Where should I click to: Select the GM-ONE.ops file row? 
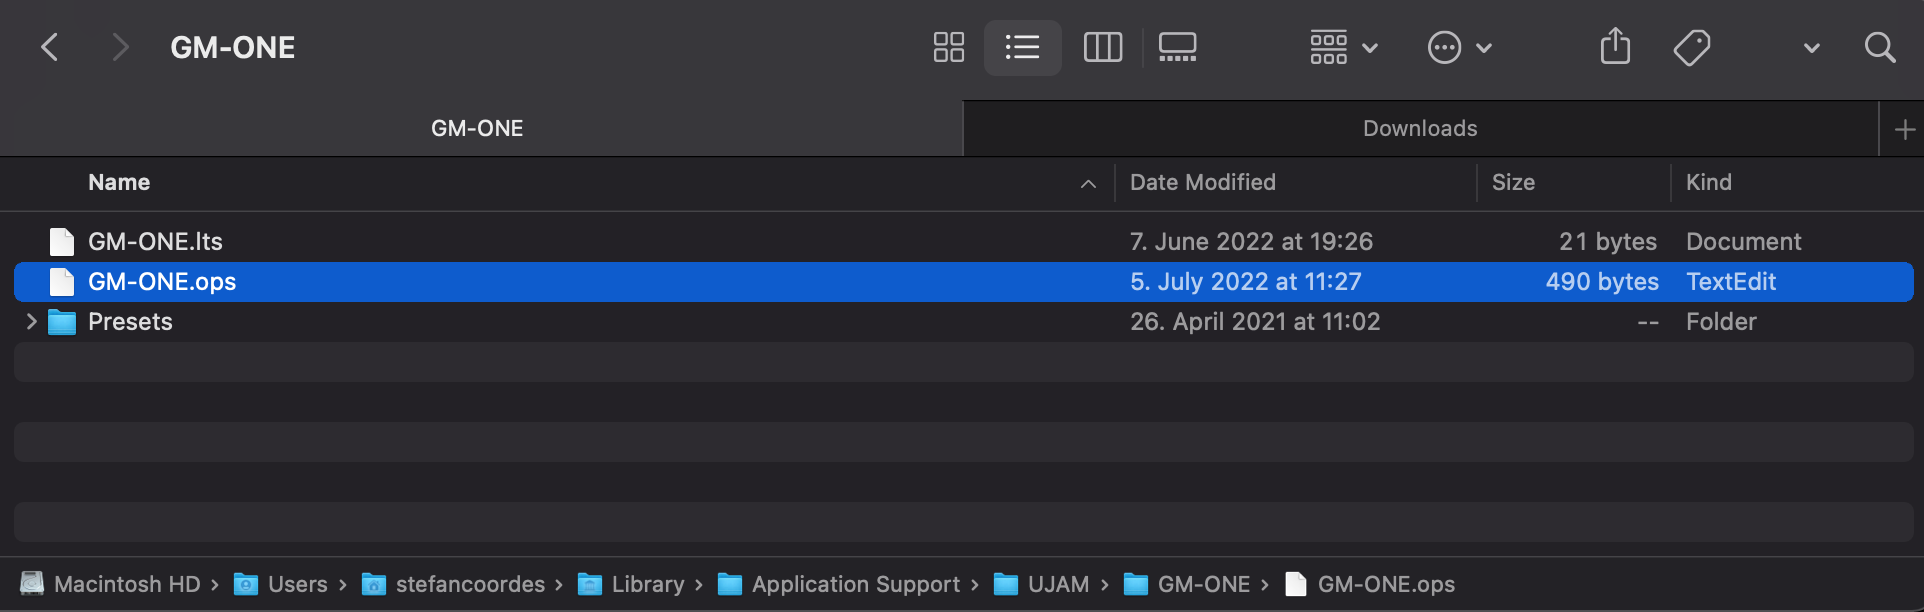(x=963, y=281)
